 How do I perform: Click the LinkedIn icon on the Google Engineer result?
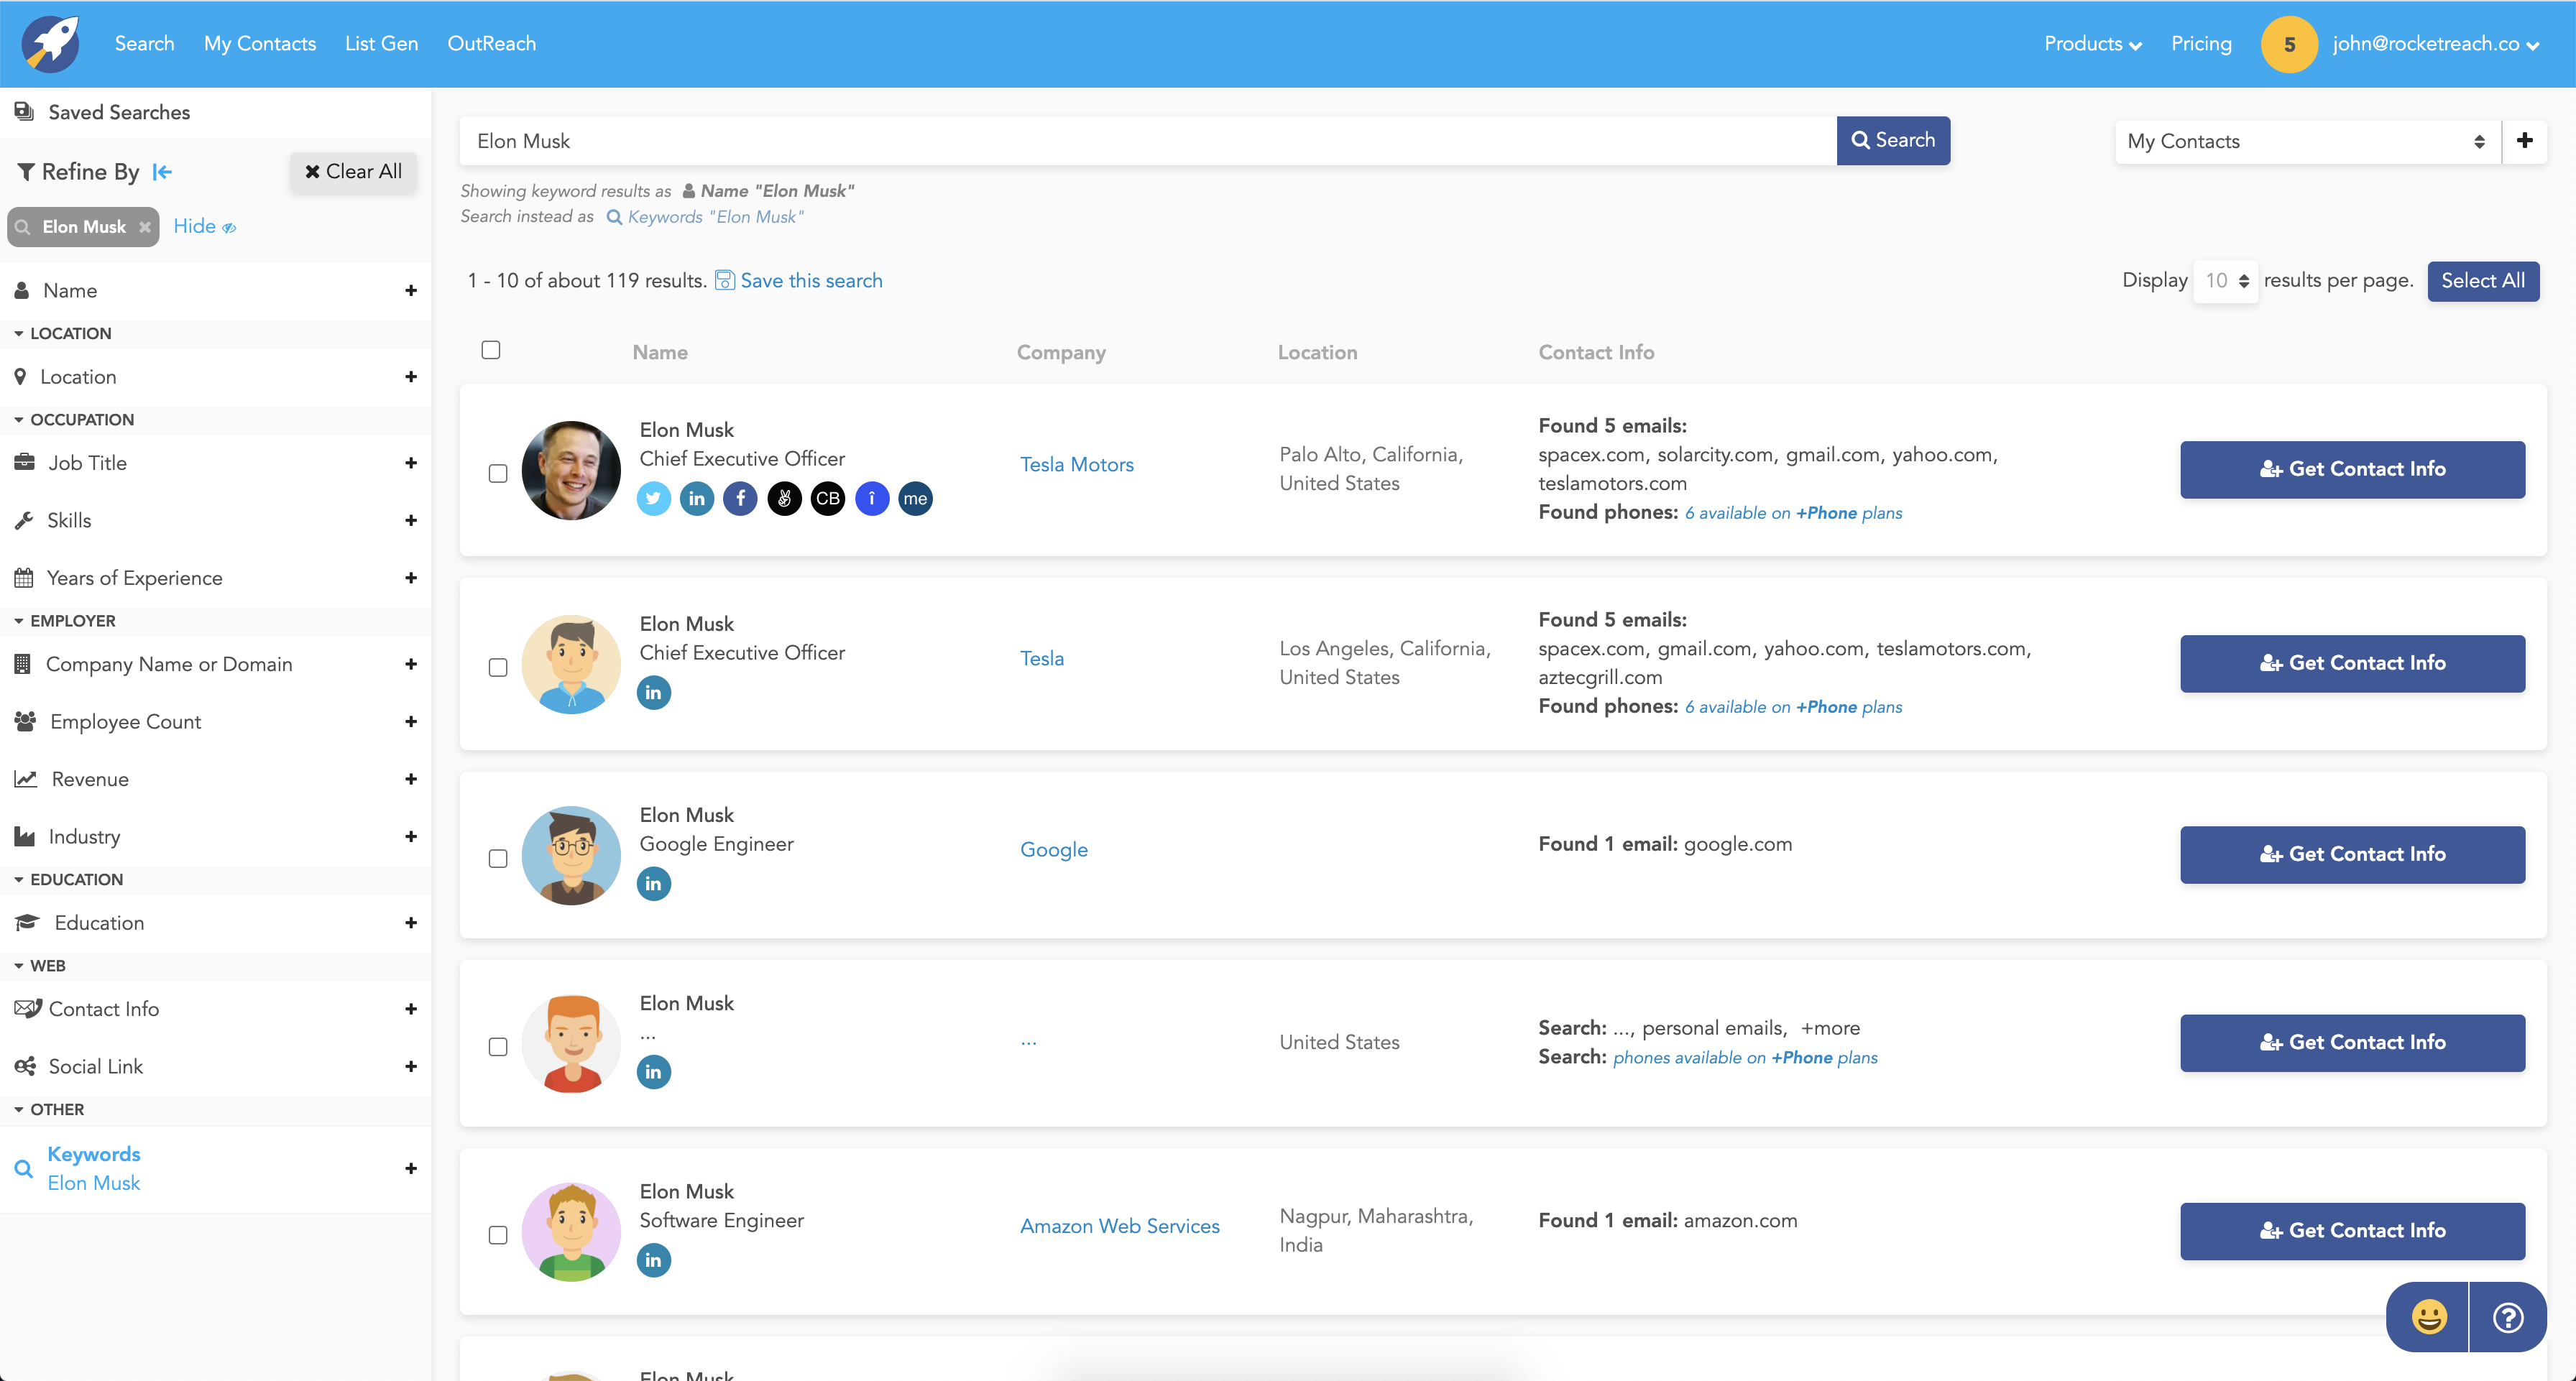[653, 883]
